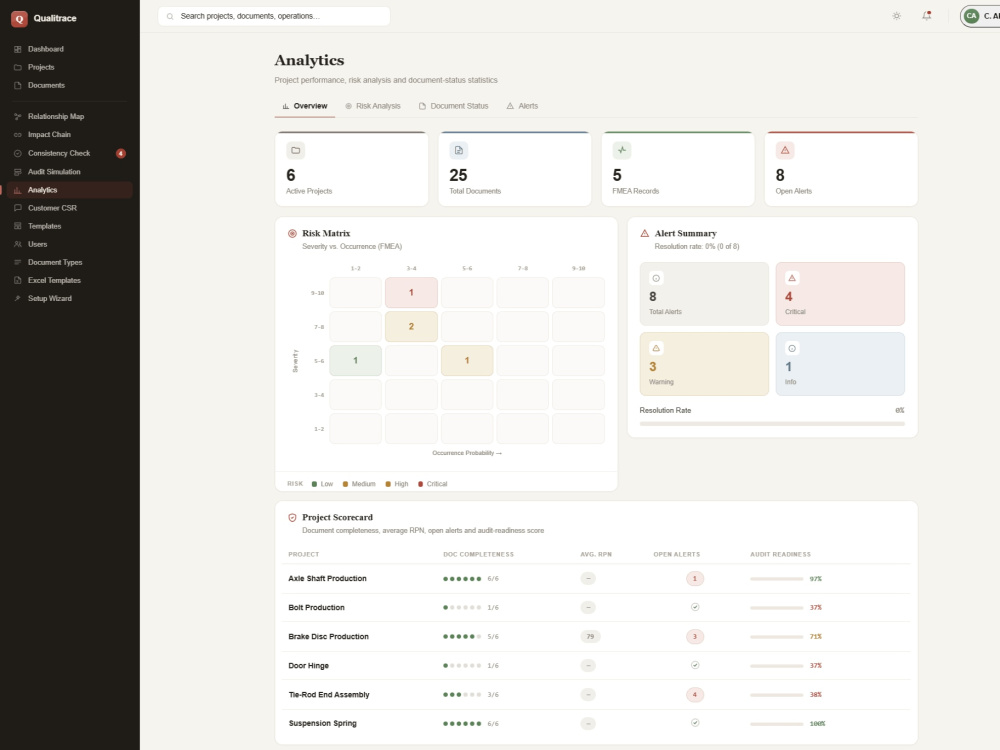The image size is (1000, 750).
Task: Click the Resolution Rate progress bar
Action: click(772, 423)
